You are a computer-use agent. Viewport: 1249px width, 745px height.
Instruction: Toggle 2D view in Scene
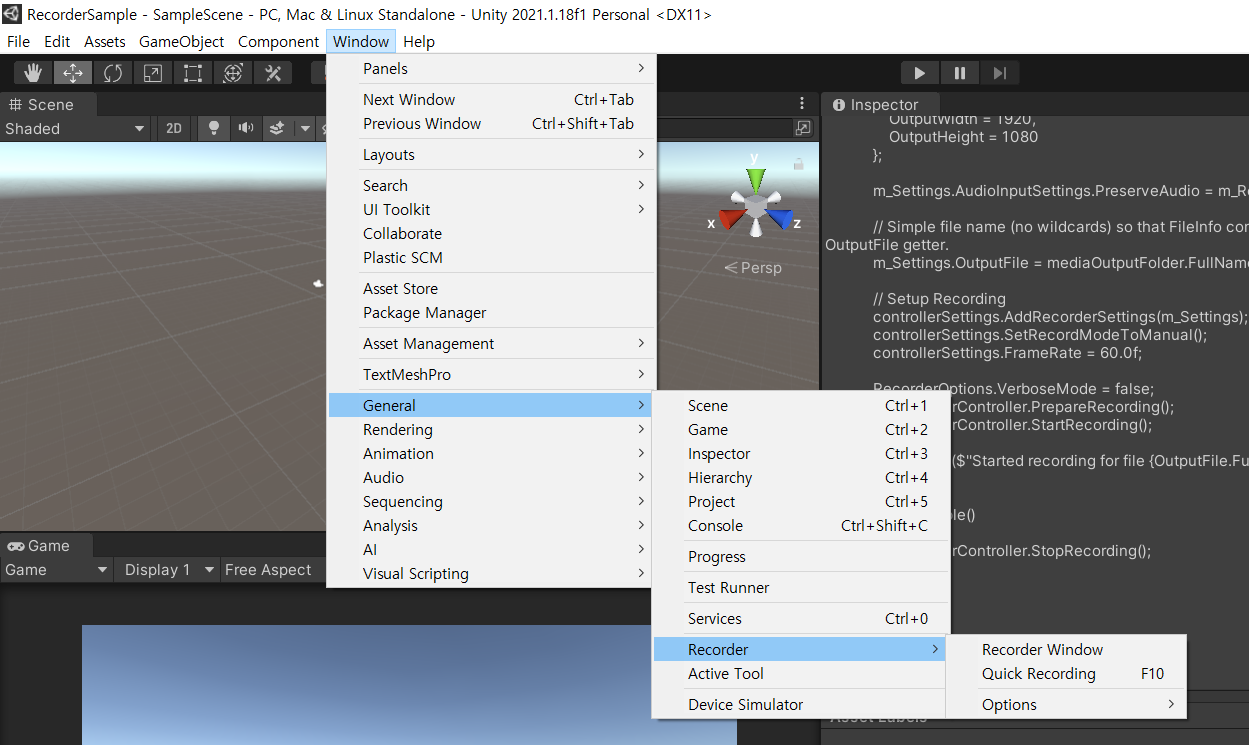click(x=174, y=128)
